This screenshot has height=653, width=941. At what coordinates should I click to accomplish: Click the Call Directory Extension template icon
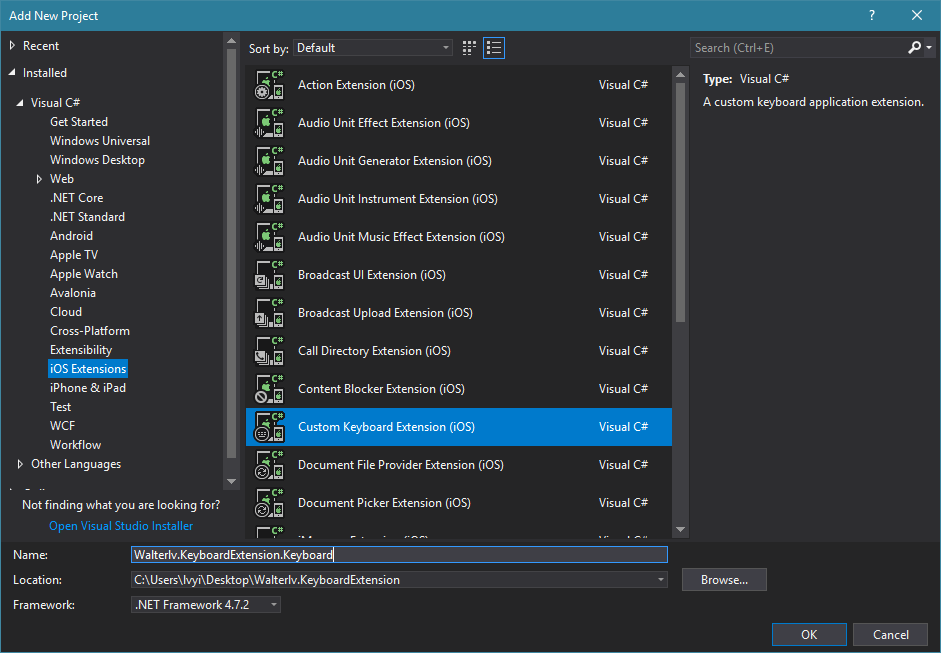pos(269,351)
